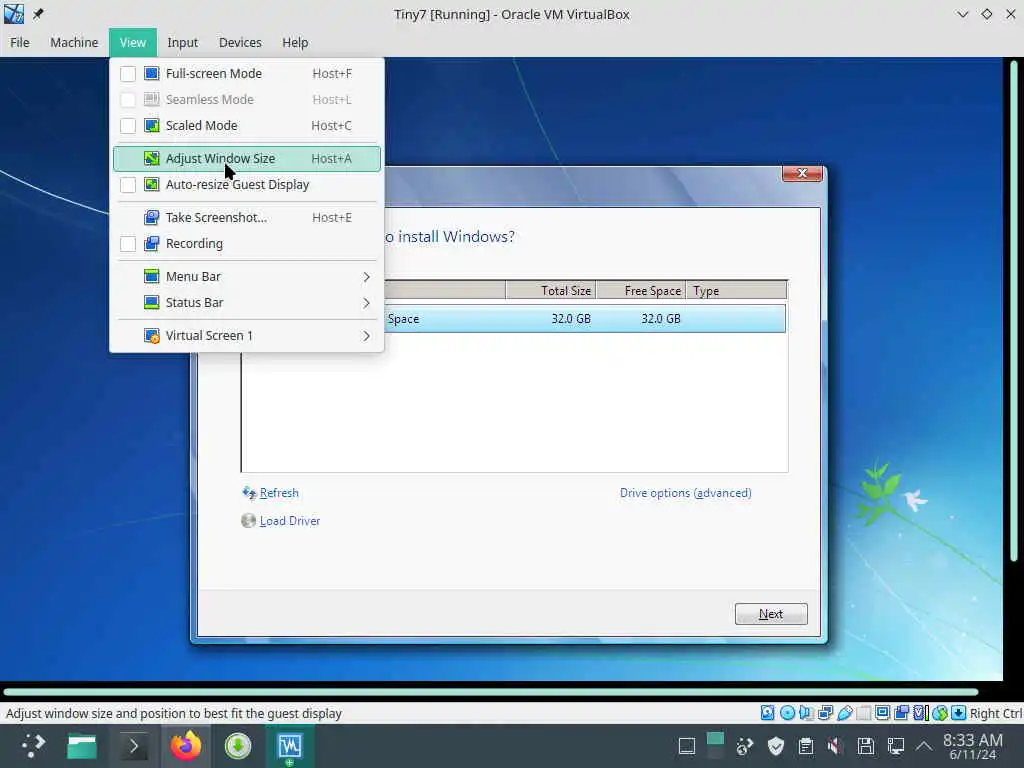Expand the Status Bar submenu
This screenshot has width=1024, height=768.
tap(247, 302)
